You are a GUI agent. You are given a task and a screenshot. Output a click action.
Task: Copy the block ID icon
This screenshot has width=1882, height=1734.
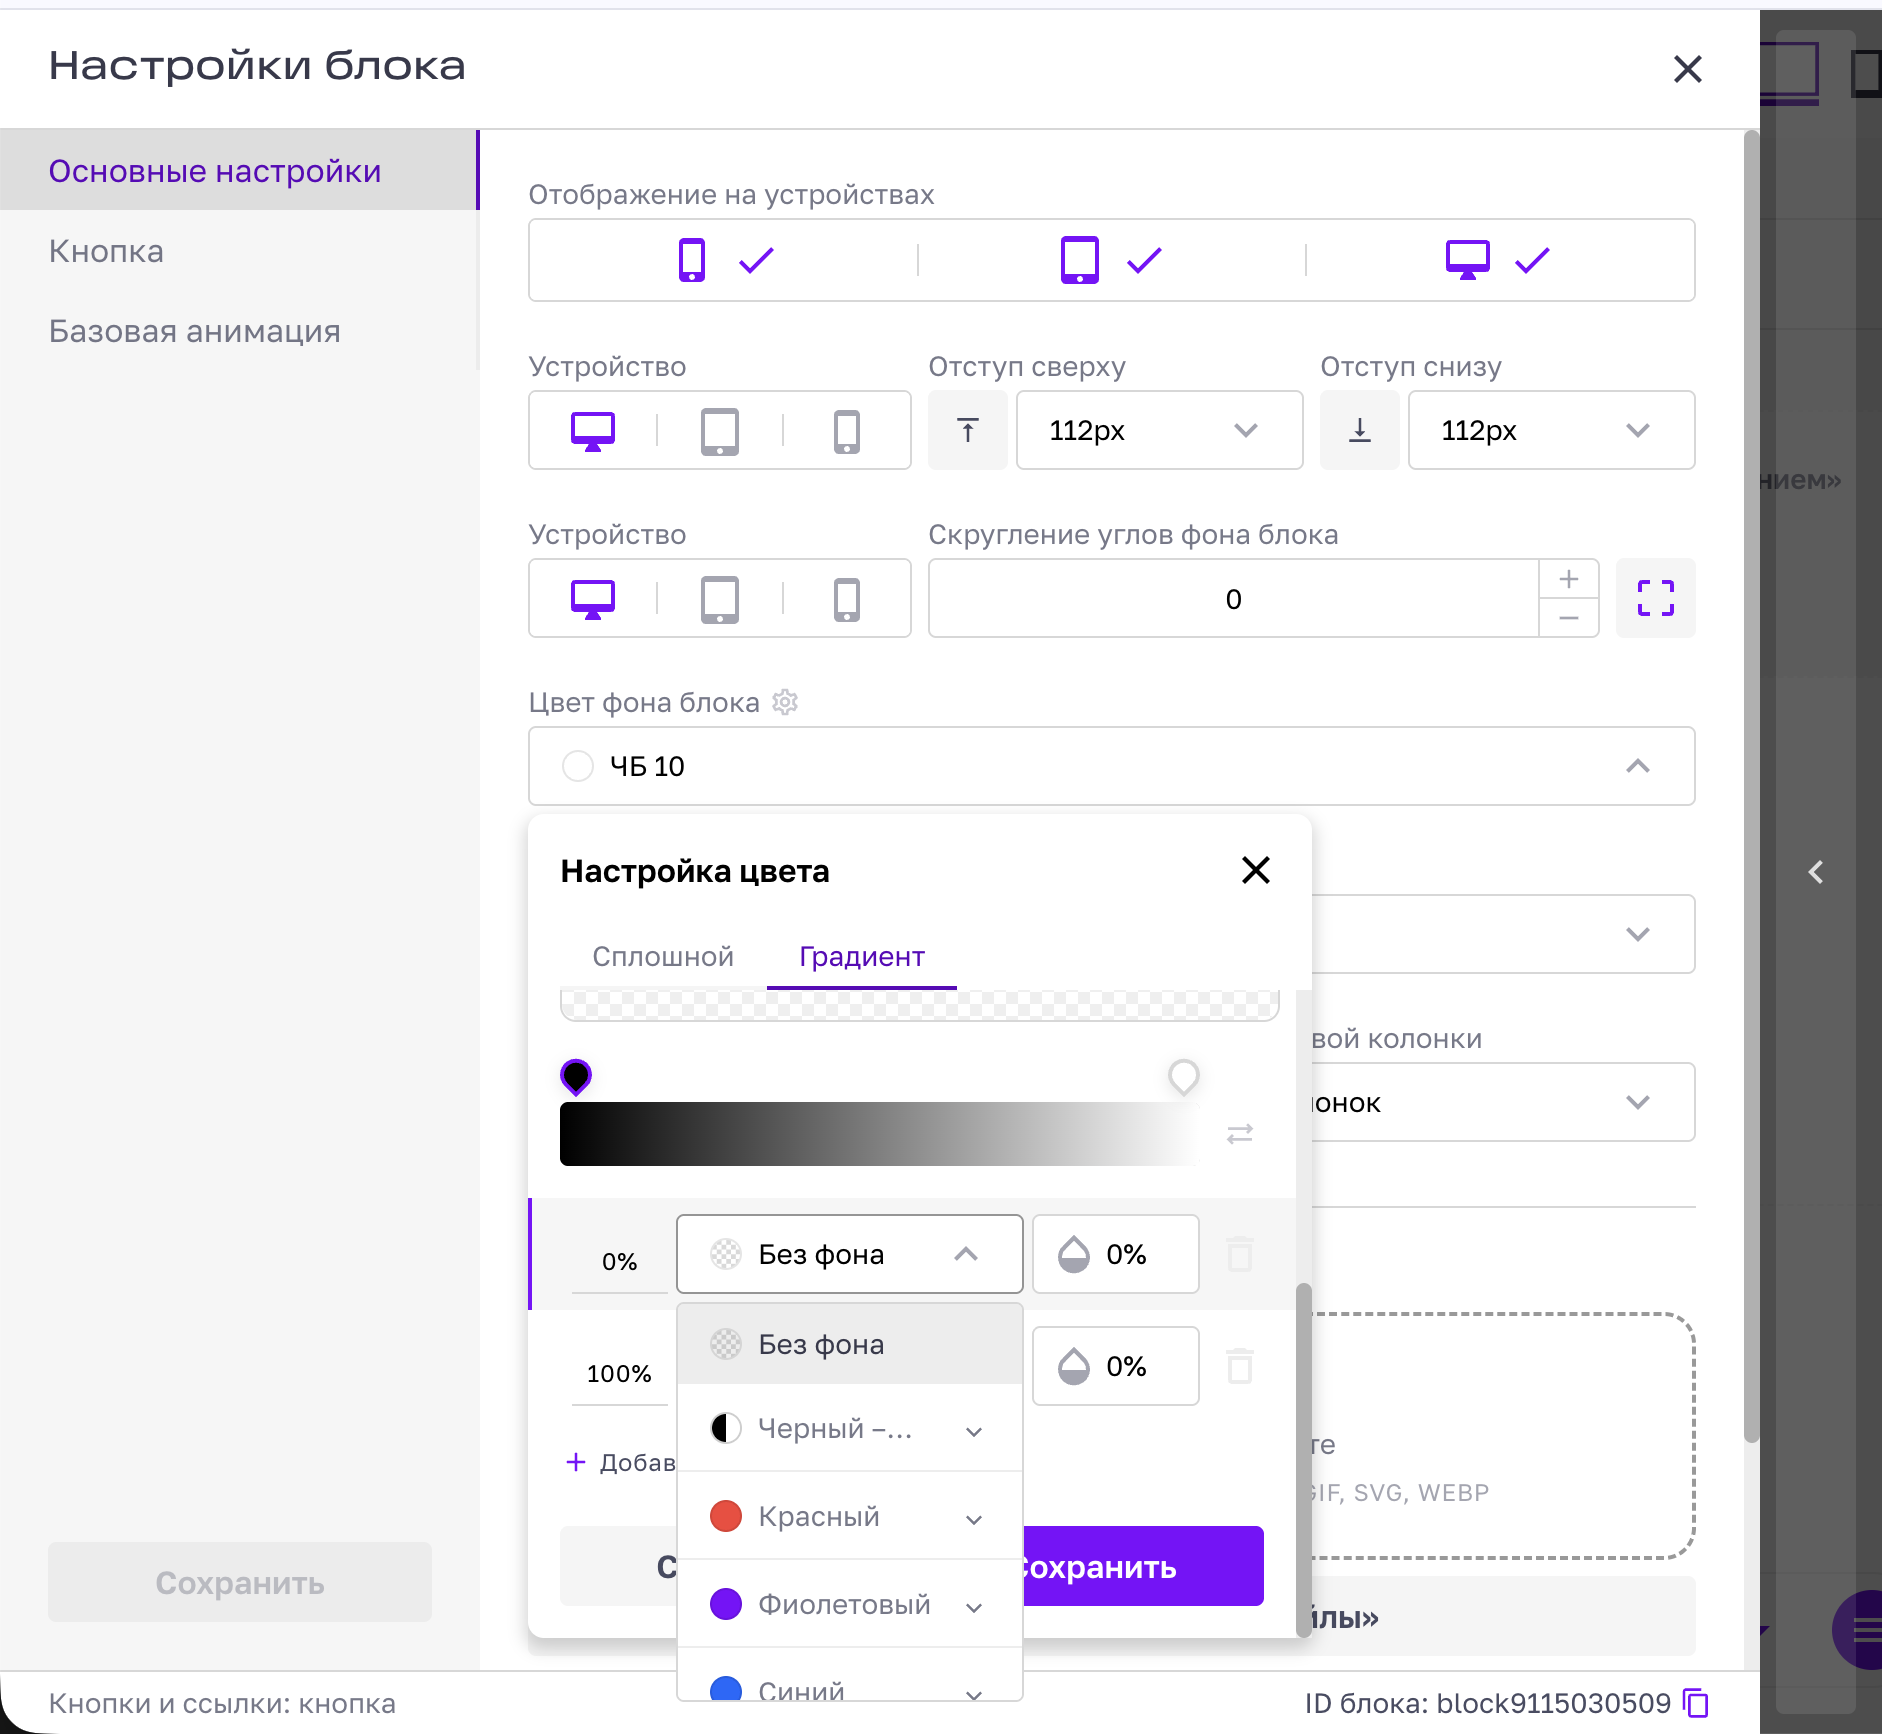(1697, 1703)
